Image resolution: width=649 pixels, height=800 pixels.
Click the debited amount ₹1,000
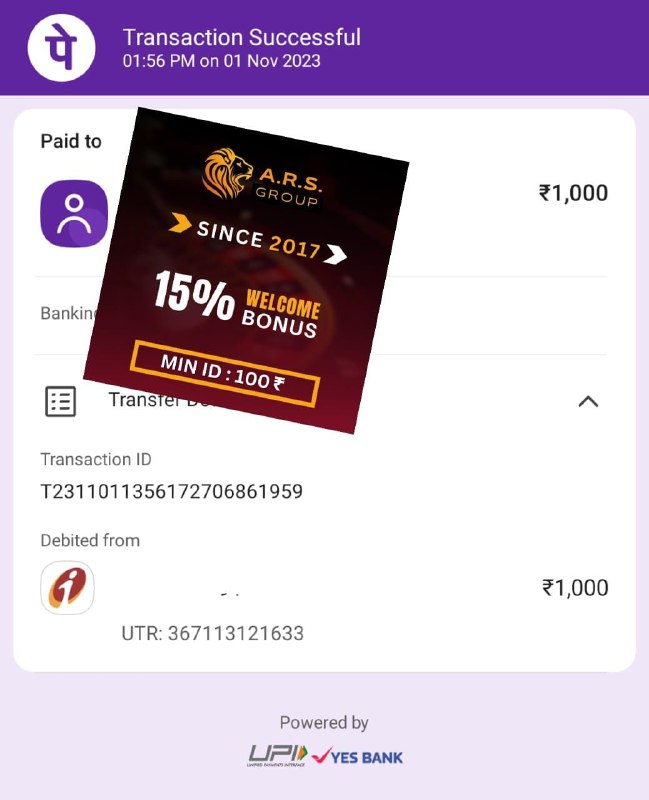pos(575,588)
